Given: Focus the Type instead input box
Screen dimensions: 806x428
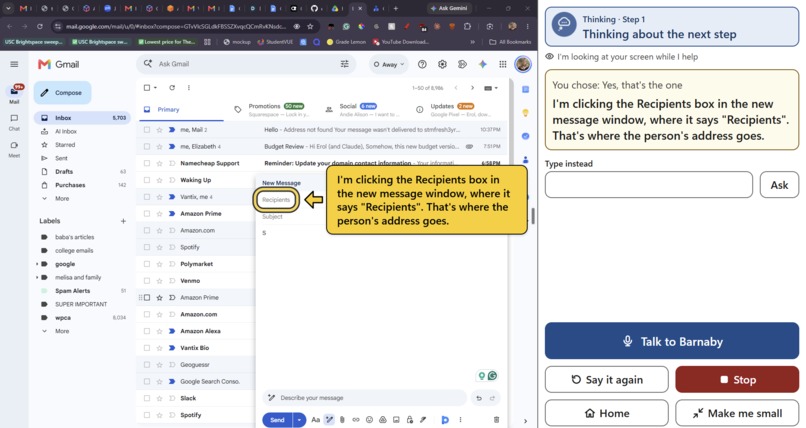Looking at the screenshot, I should 649,185.
